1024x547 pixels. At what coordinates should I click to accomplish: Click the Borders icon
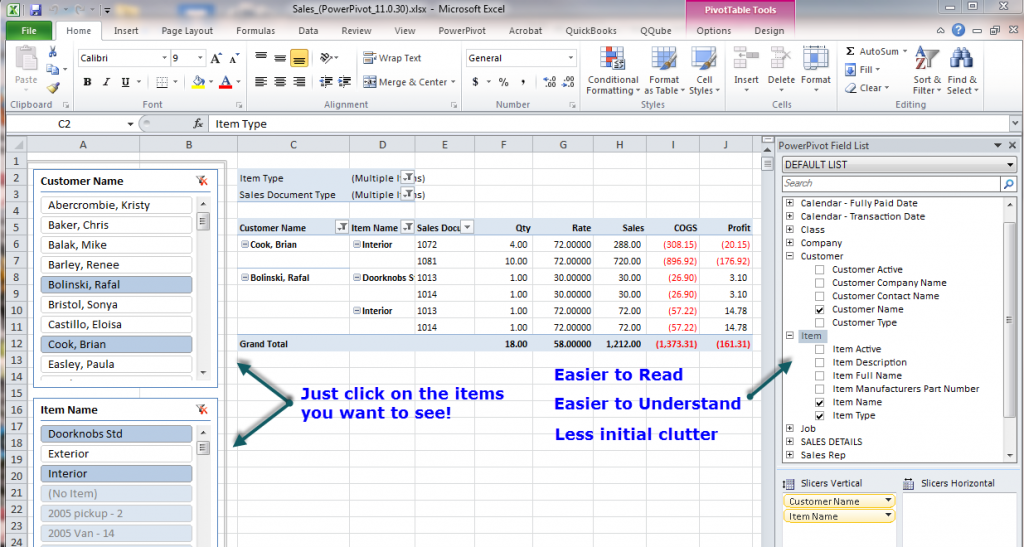pyautogui.click(x=162, y=82)
